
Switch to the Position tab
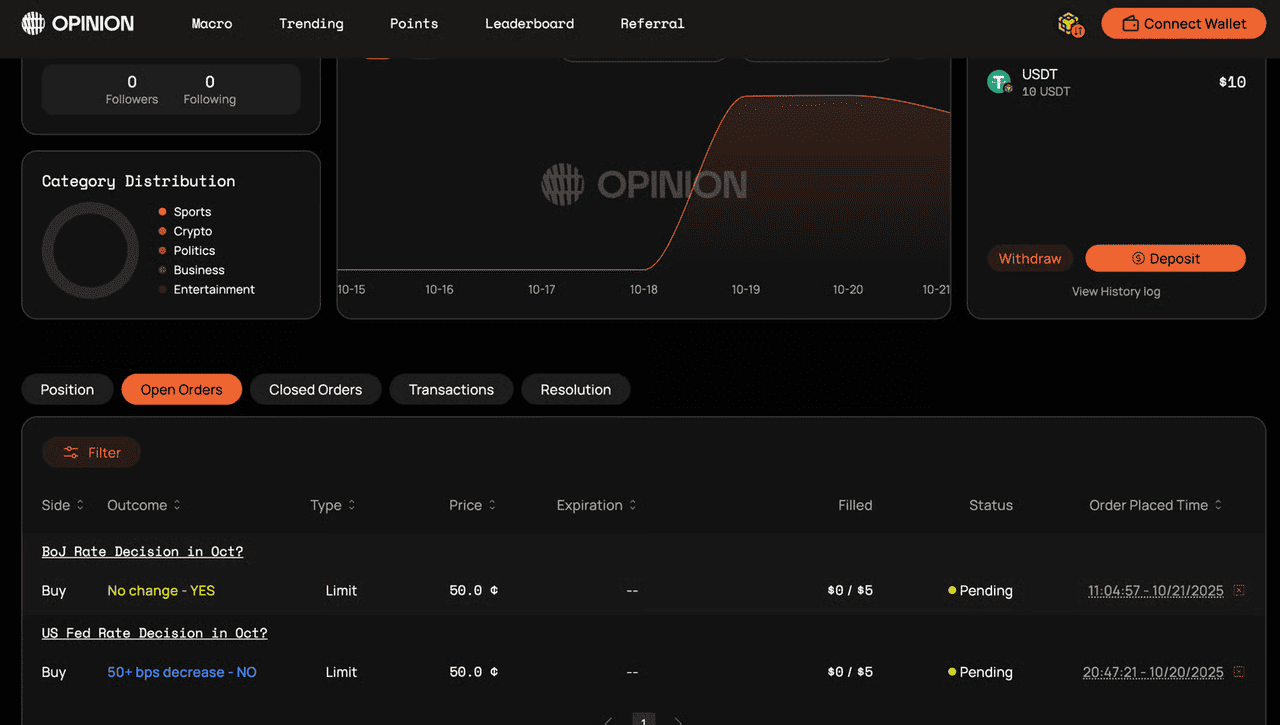click(67, 389)
